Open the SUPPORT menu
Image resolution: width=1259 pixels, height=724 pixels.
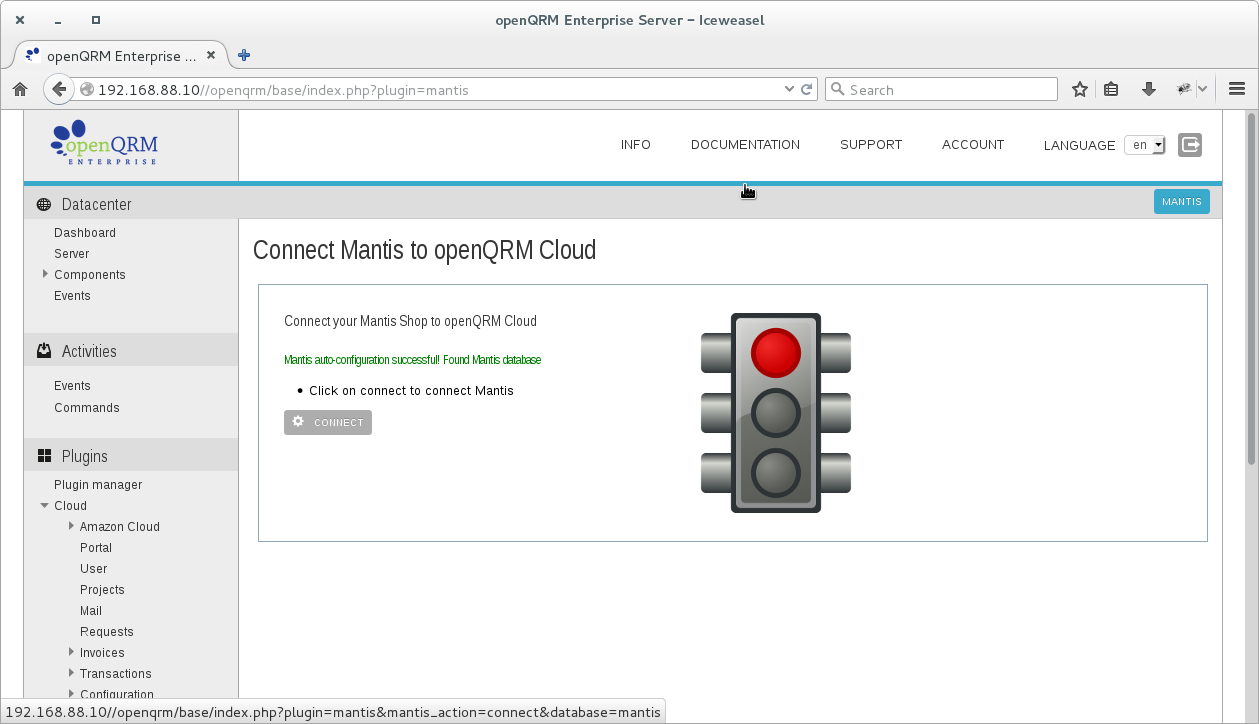871,145
